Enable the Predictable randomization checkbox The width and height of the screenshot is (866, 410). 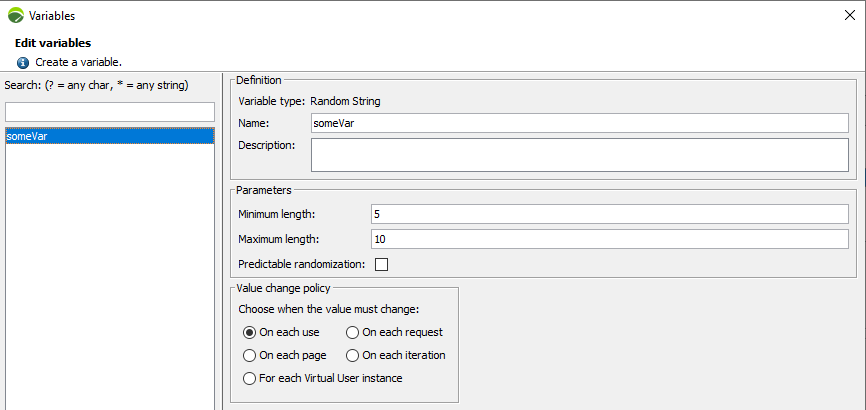(x=381, y=265)
